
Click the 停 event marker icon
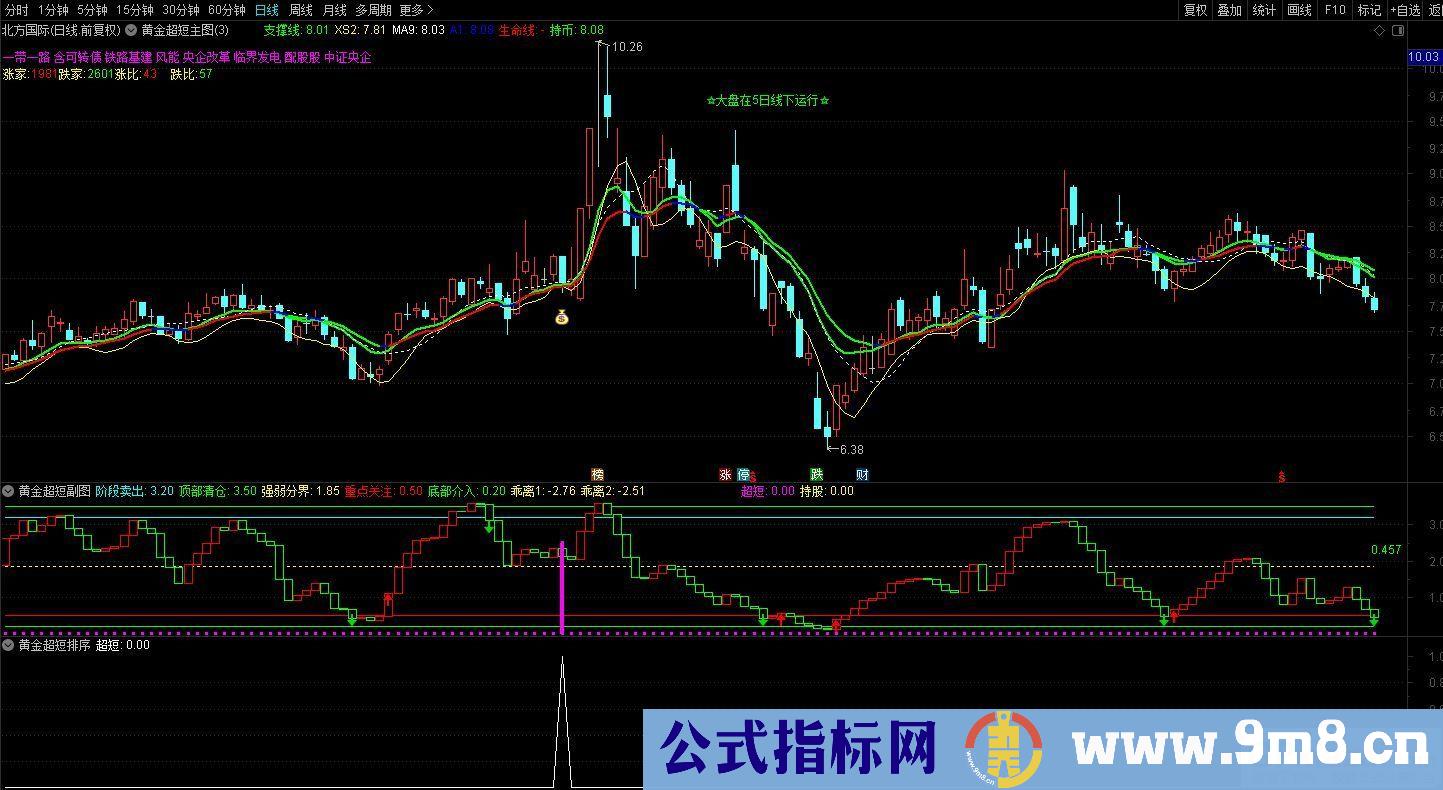(743, 475)
